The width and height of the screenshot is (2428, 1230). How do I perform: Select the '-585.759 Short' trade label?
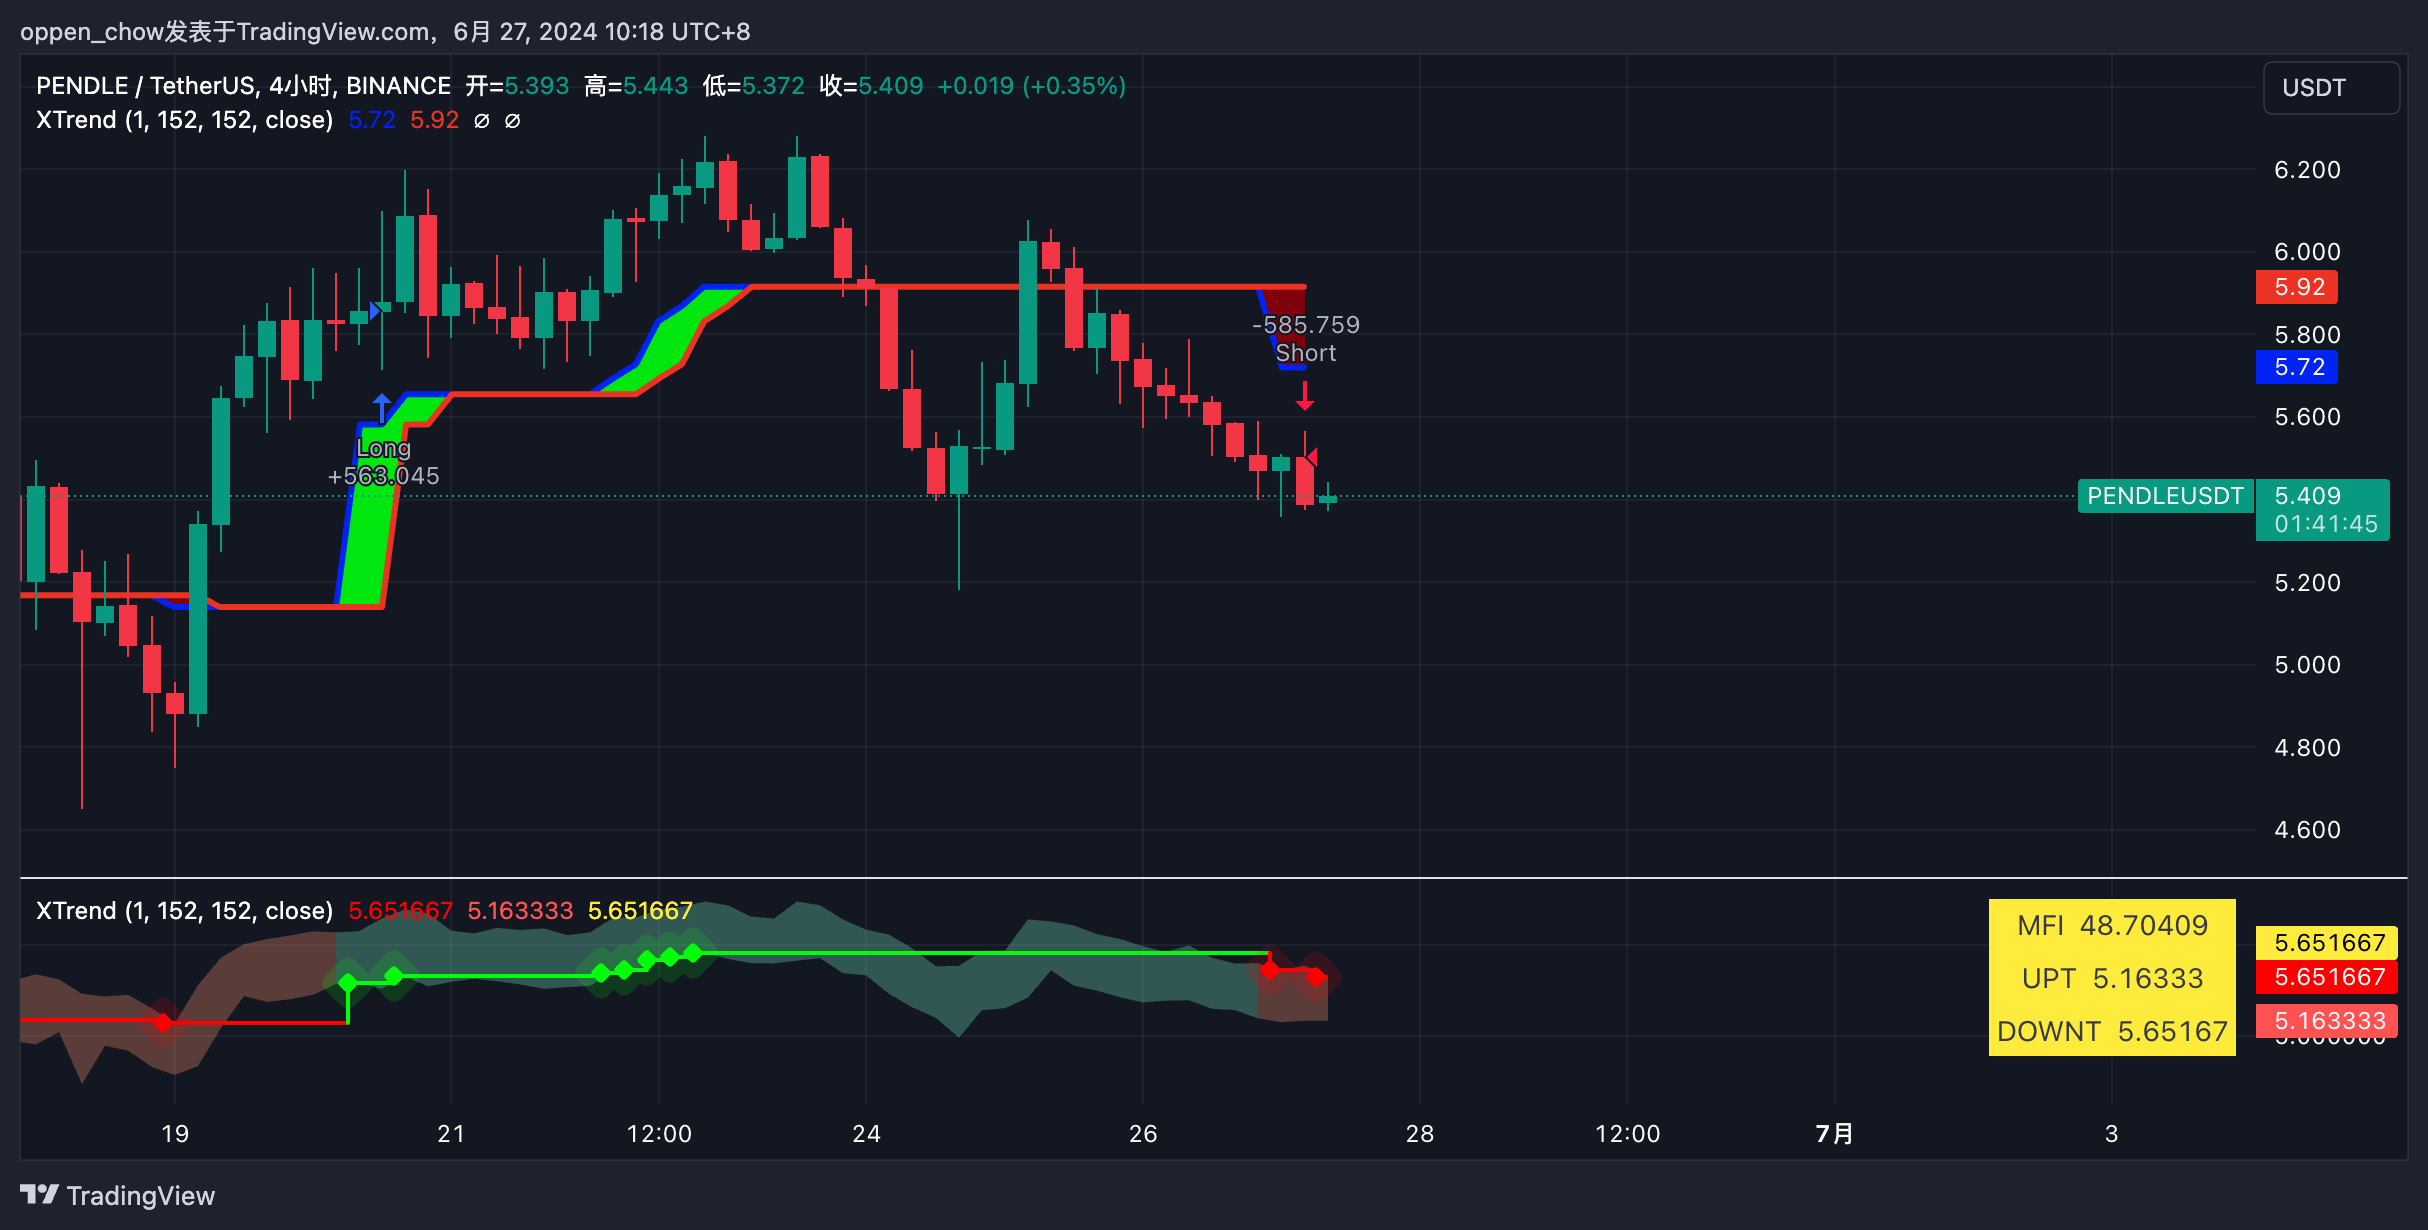tap(1305, 339)
